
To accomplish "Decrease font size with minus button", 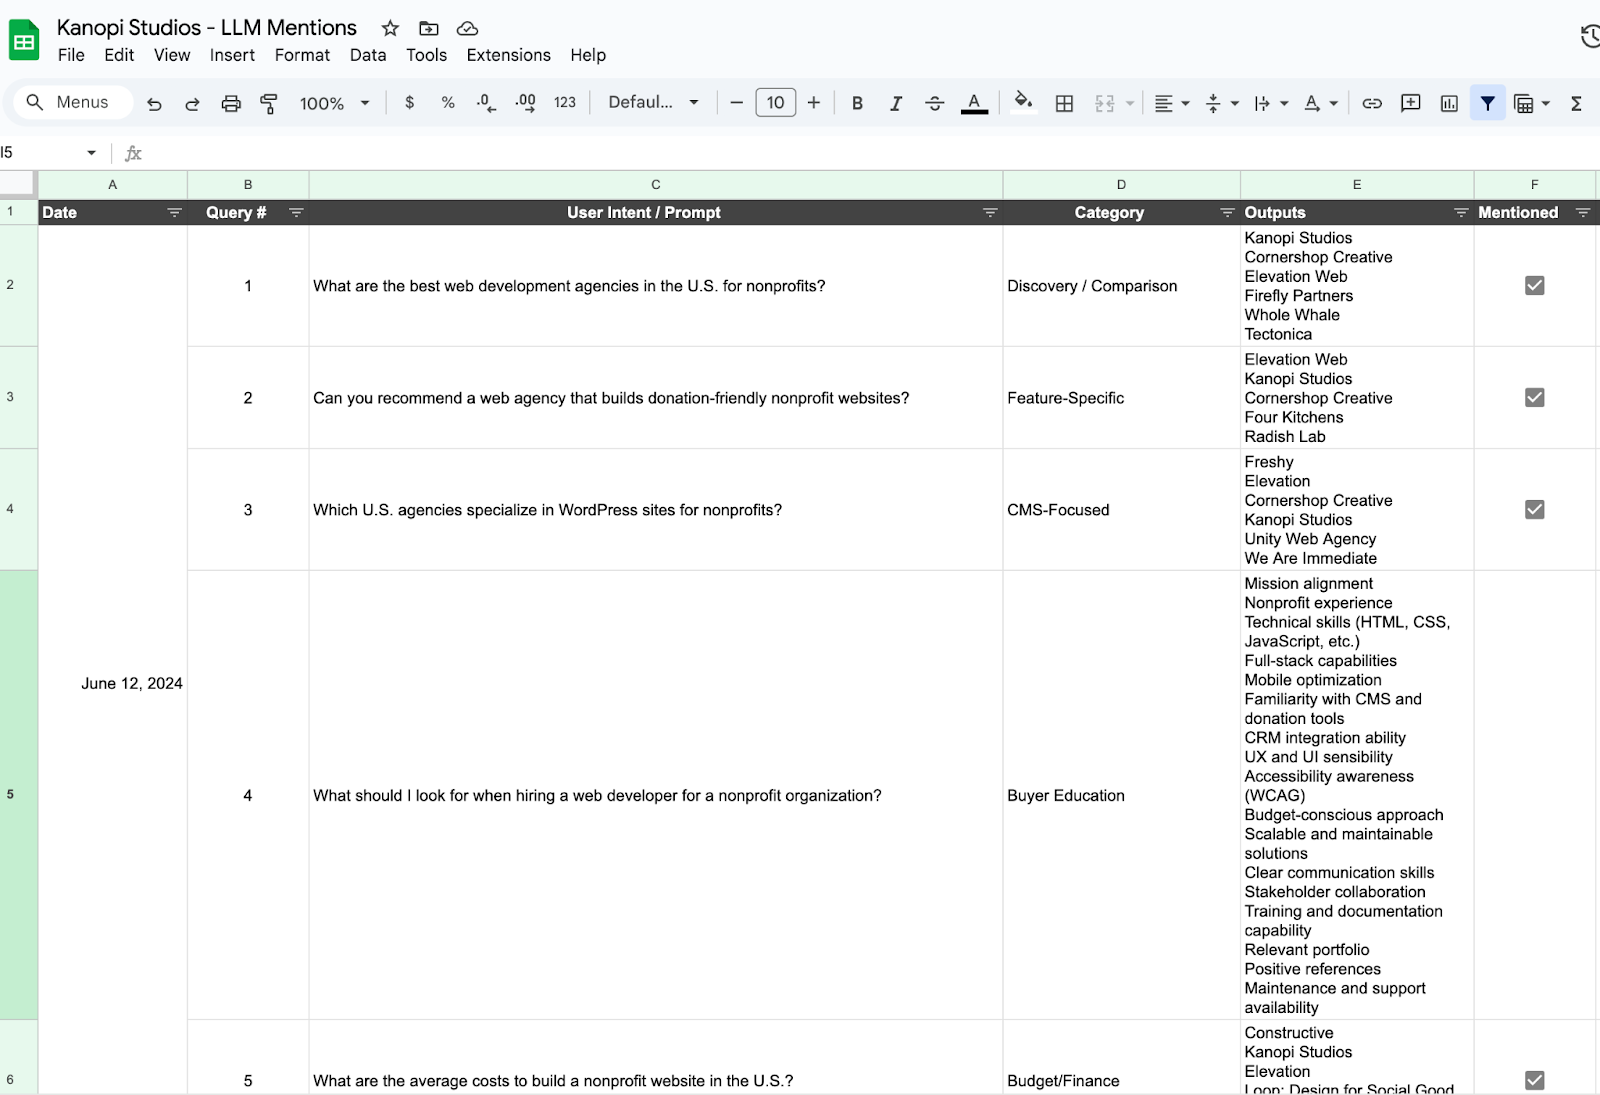I will 736,103.
